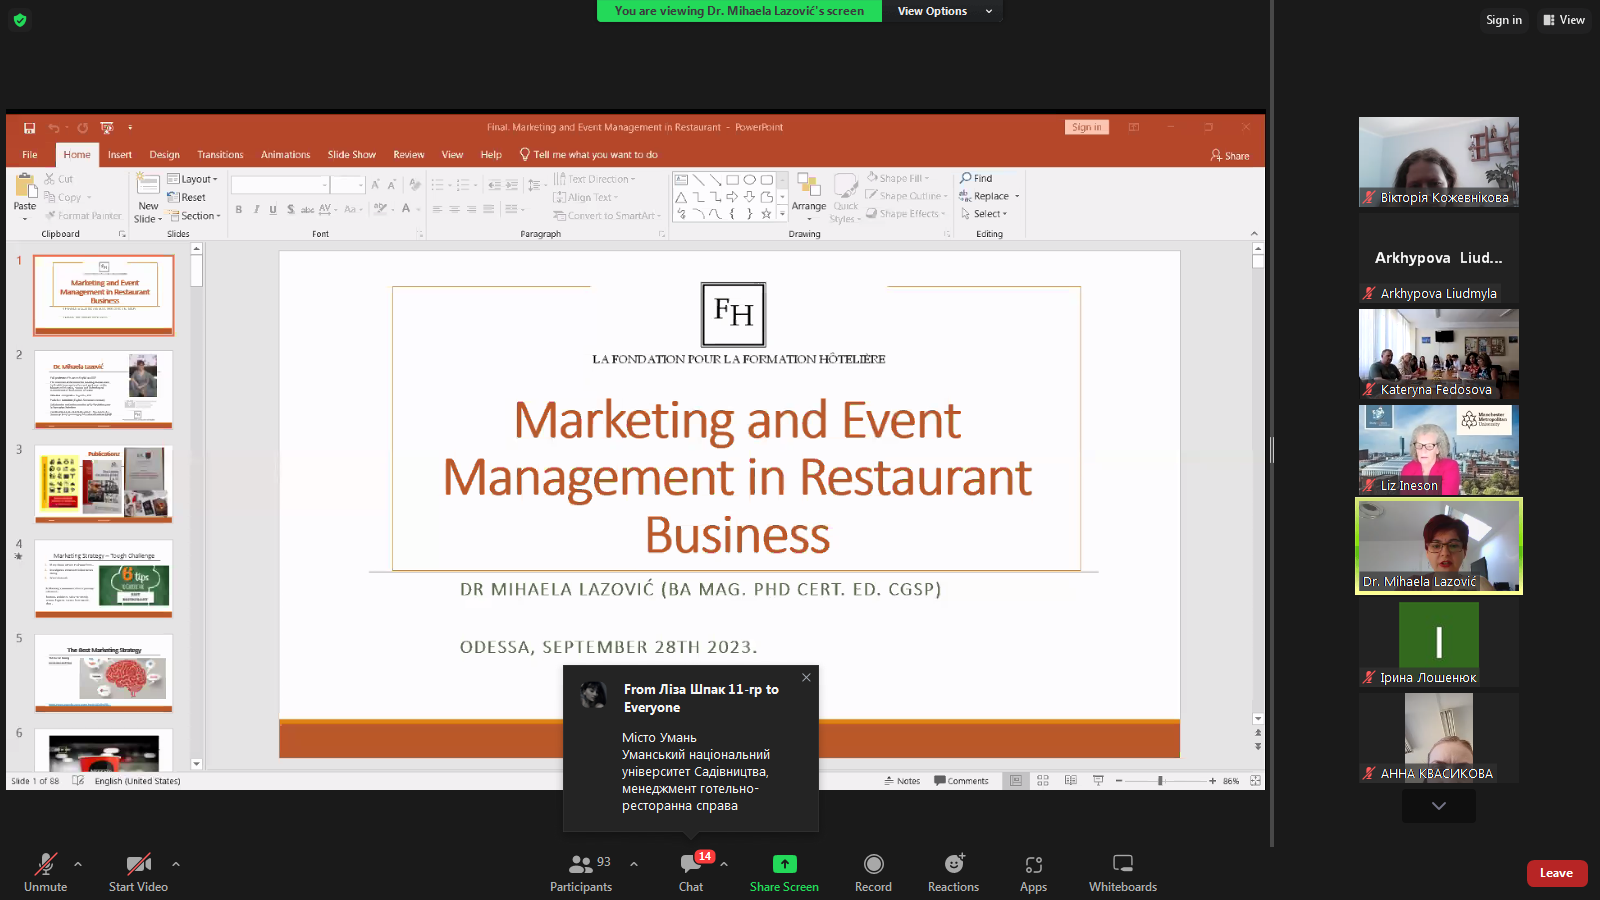Screen dimensions: 1600x900
Task: Expand video options arrow beside Start Video
Action: coord(176,864)
